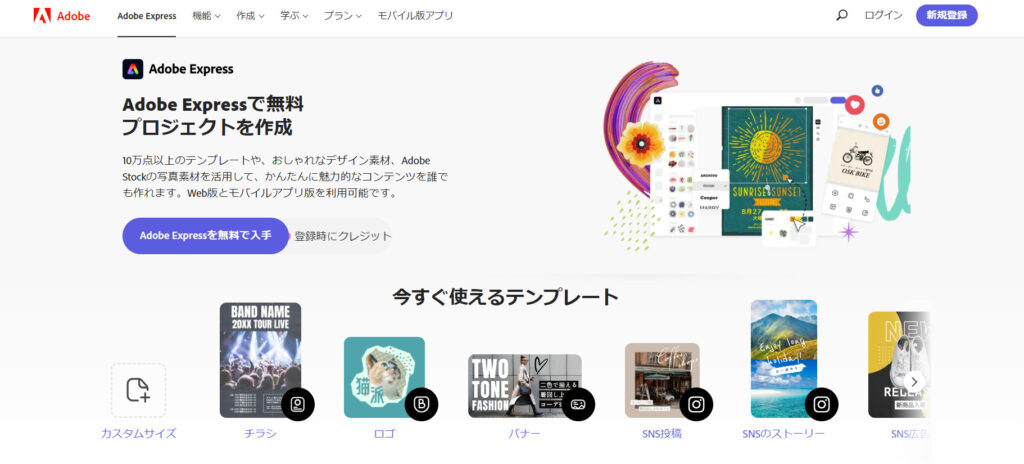This screenshot has width=1024, height=464.
Task: Open the チラシ template link
Action: (x=261, y=433)
